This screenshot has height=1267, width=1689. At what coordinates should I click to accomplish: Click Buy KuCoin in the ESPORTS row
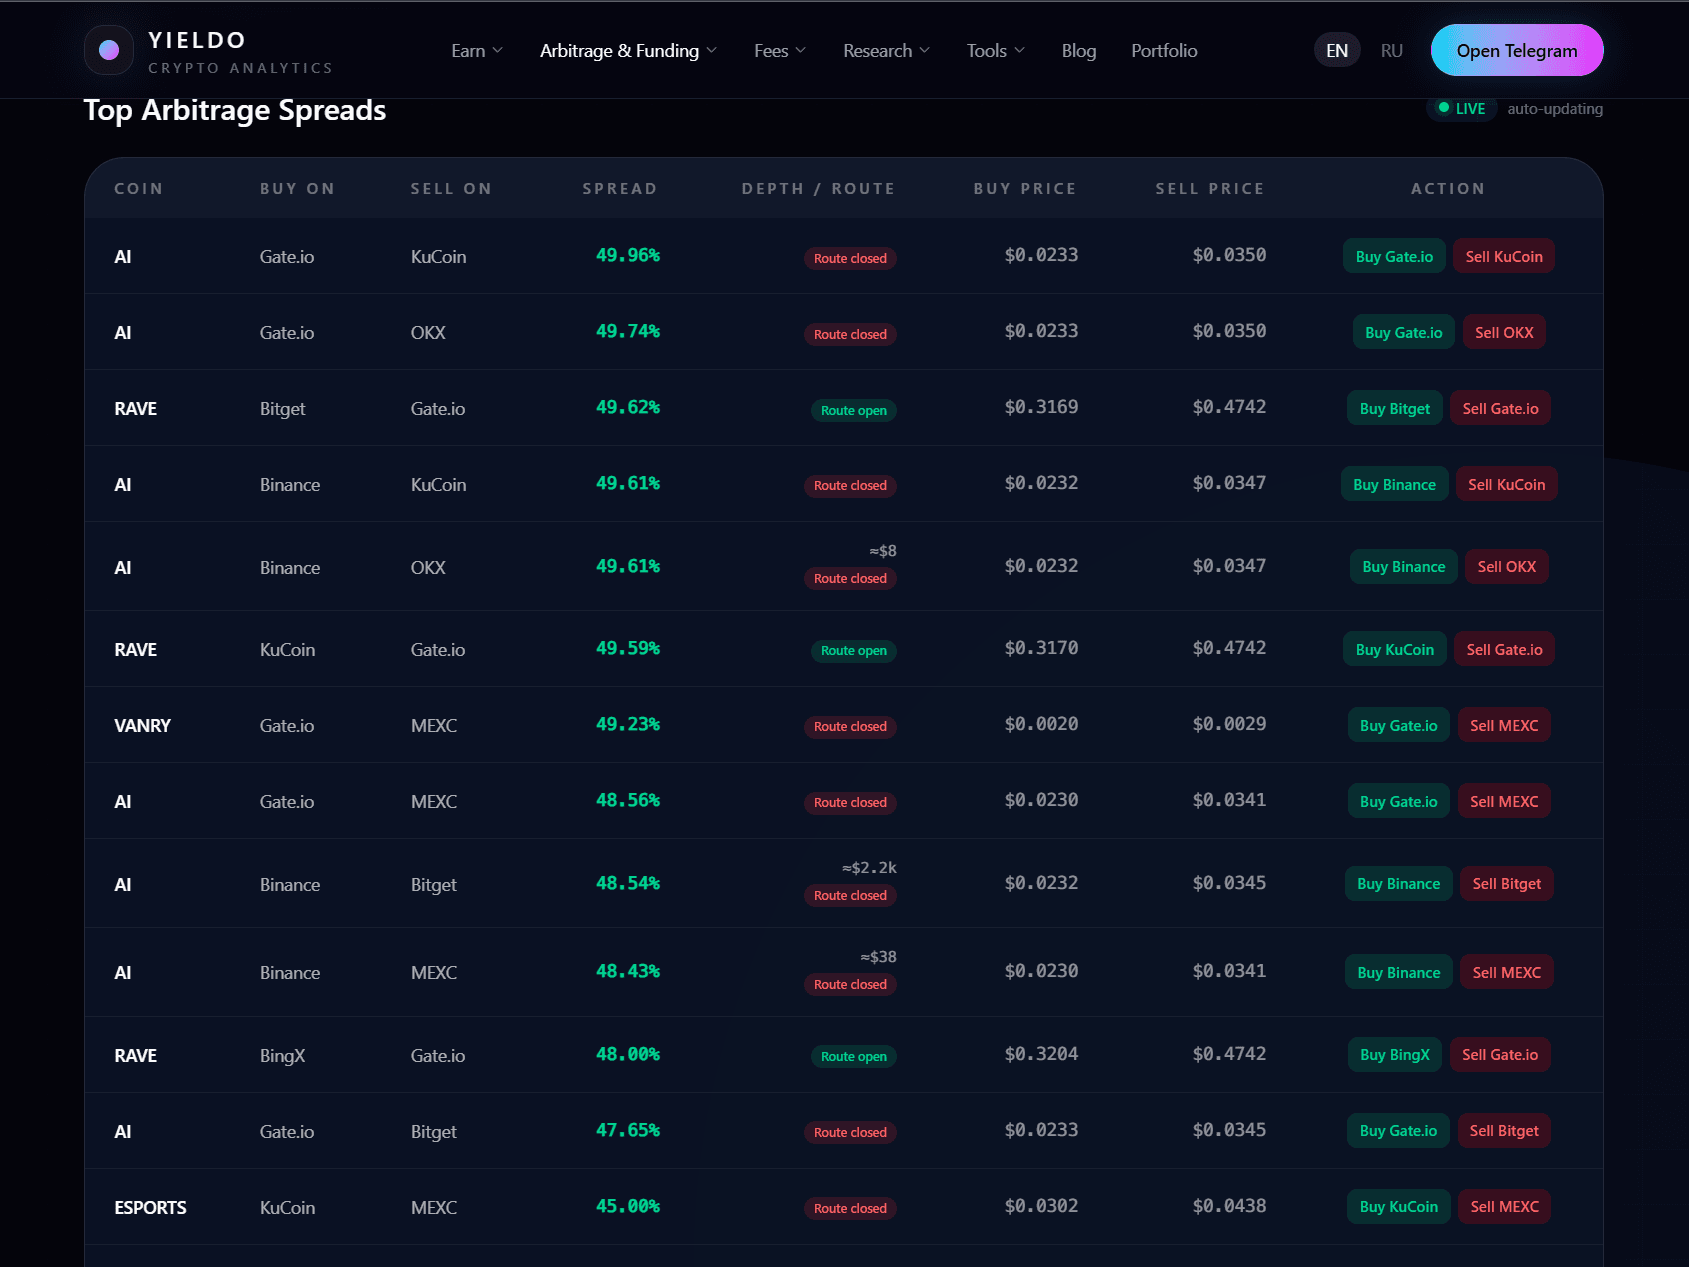(x=1399, y=1207)
